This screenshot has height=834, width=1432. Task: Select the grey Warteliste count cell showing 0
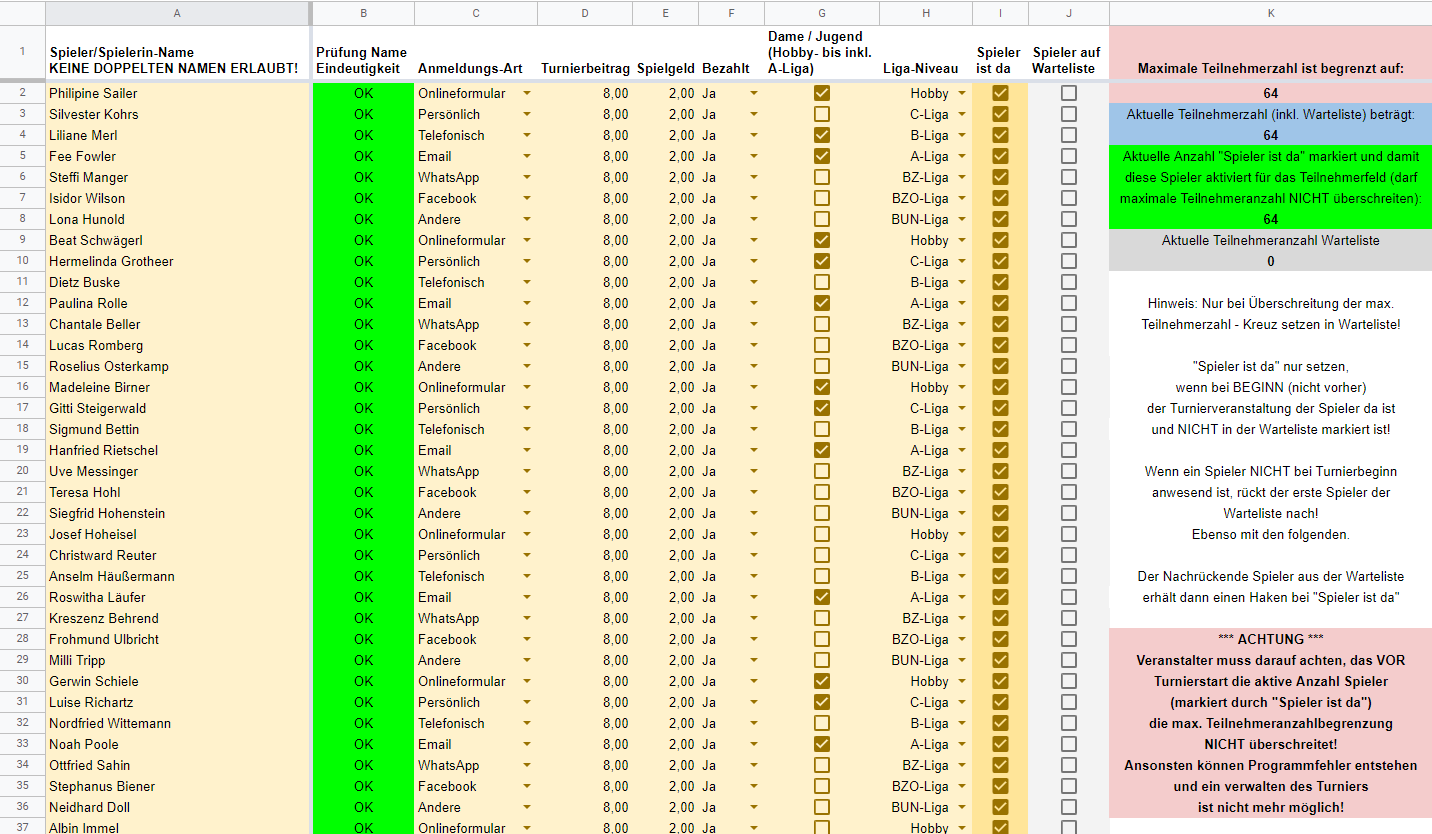1270,261
